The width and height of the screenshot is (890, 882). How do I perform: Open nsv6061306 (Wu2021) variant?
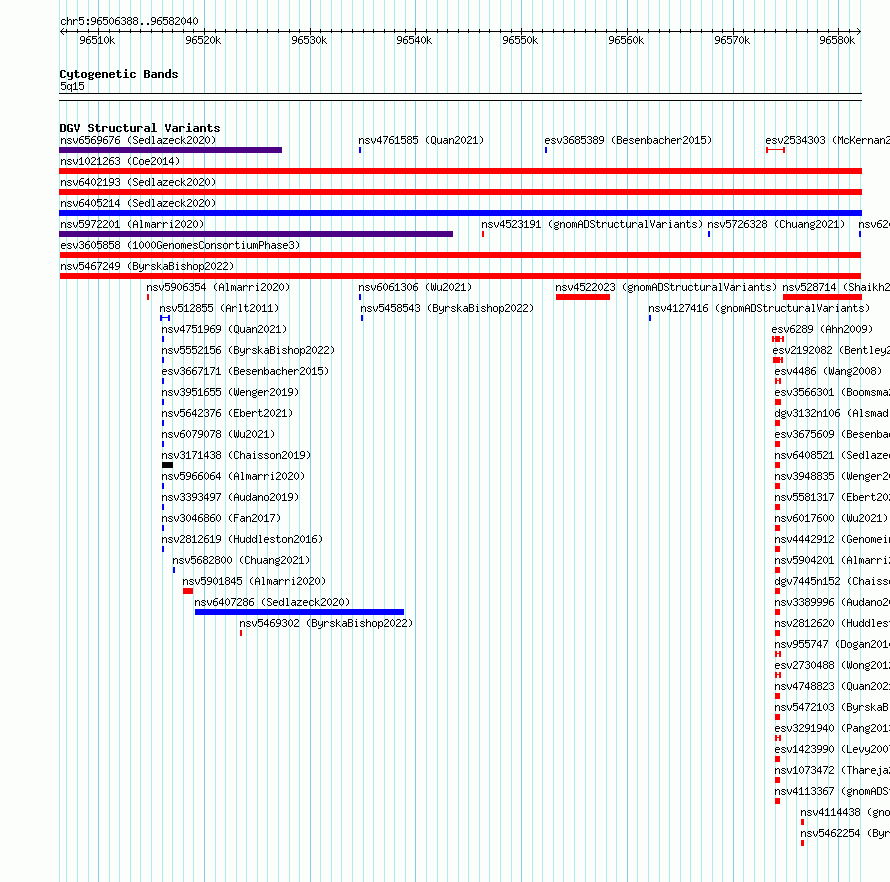(x=415, y=287)
